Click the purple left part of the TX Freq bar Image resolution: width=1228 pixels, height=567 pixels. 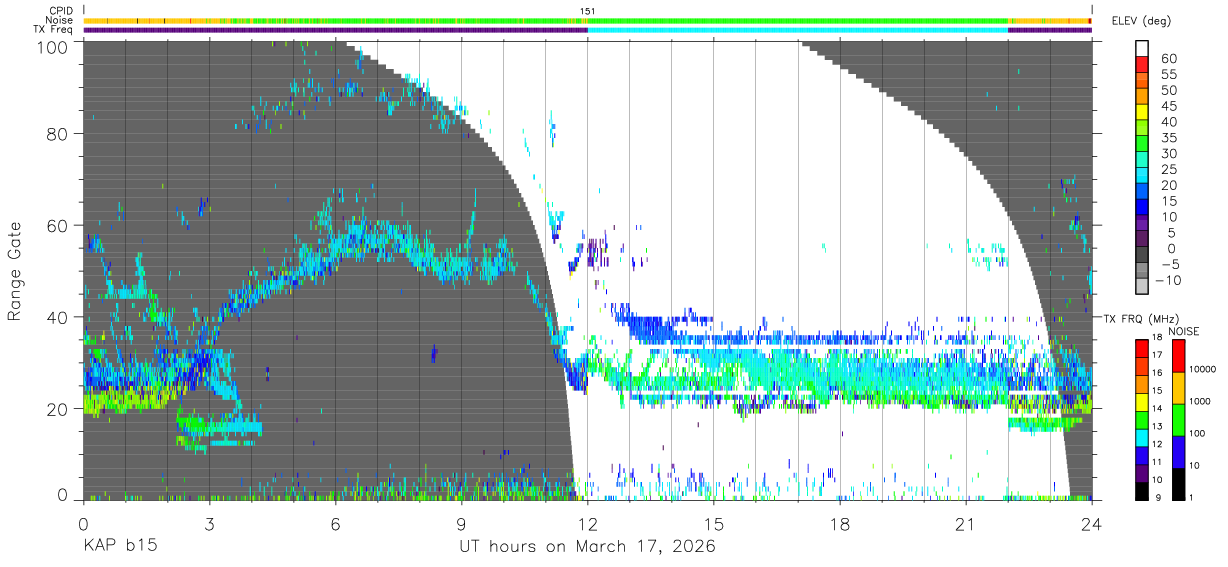pos(336,30)
